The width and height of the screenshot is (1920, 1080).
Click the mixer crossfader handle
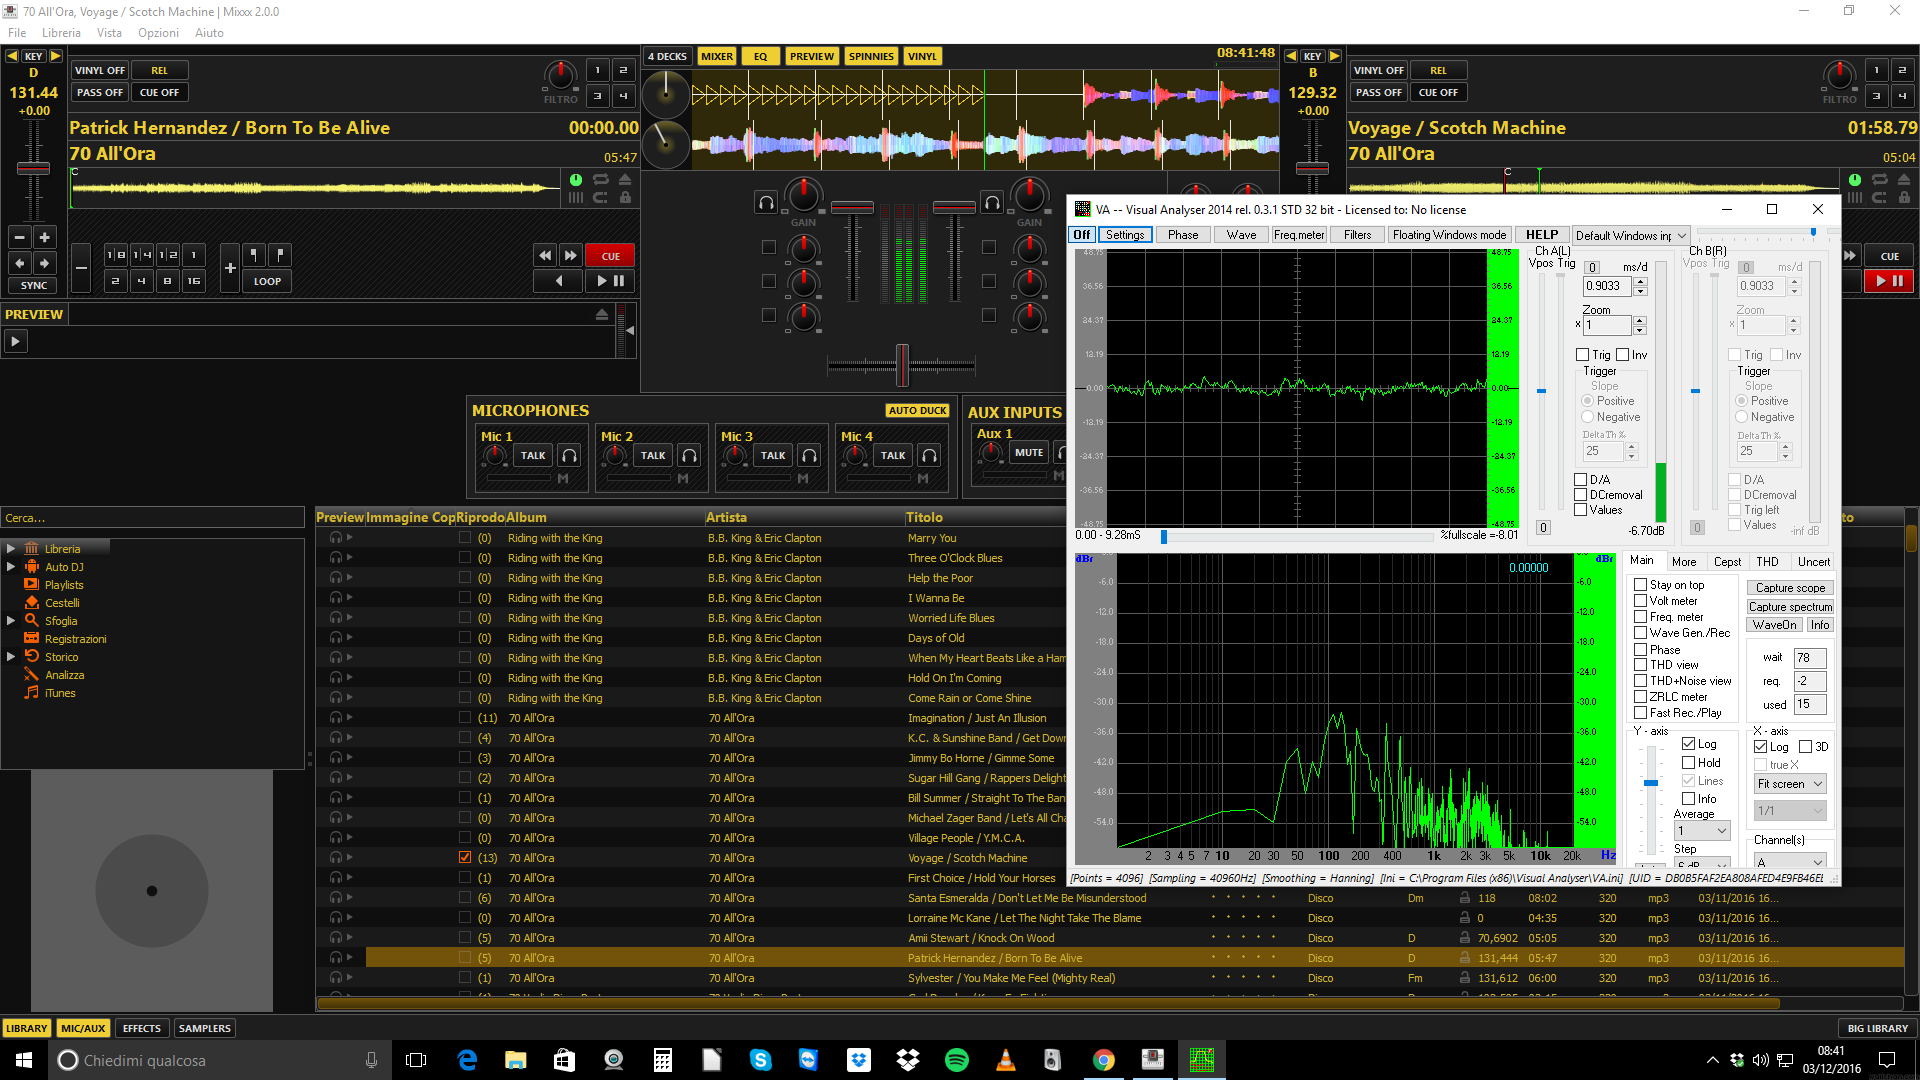[x=902, y=365]
